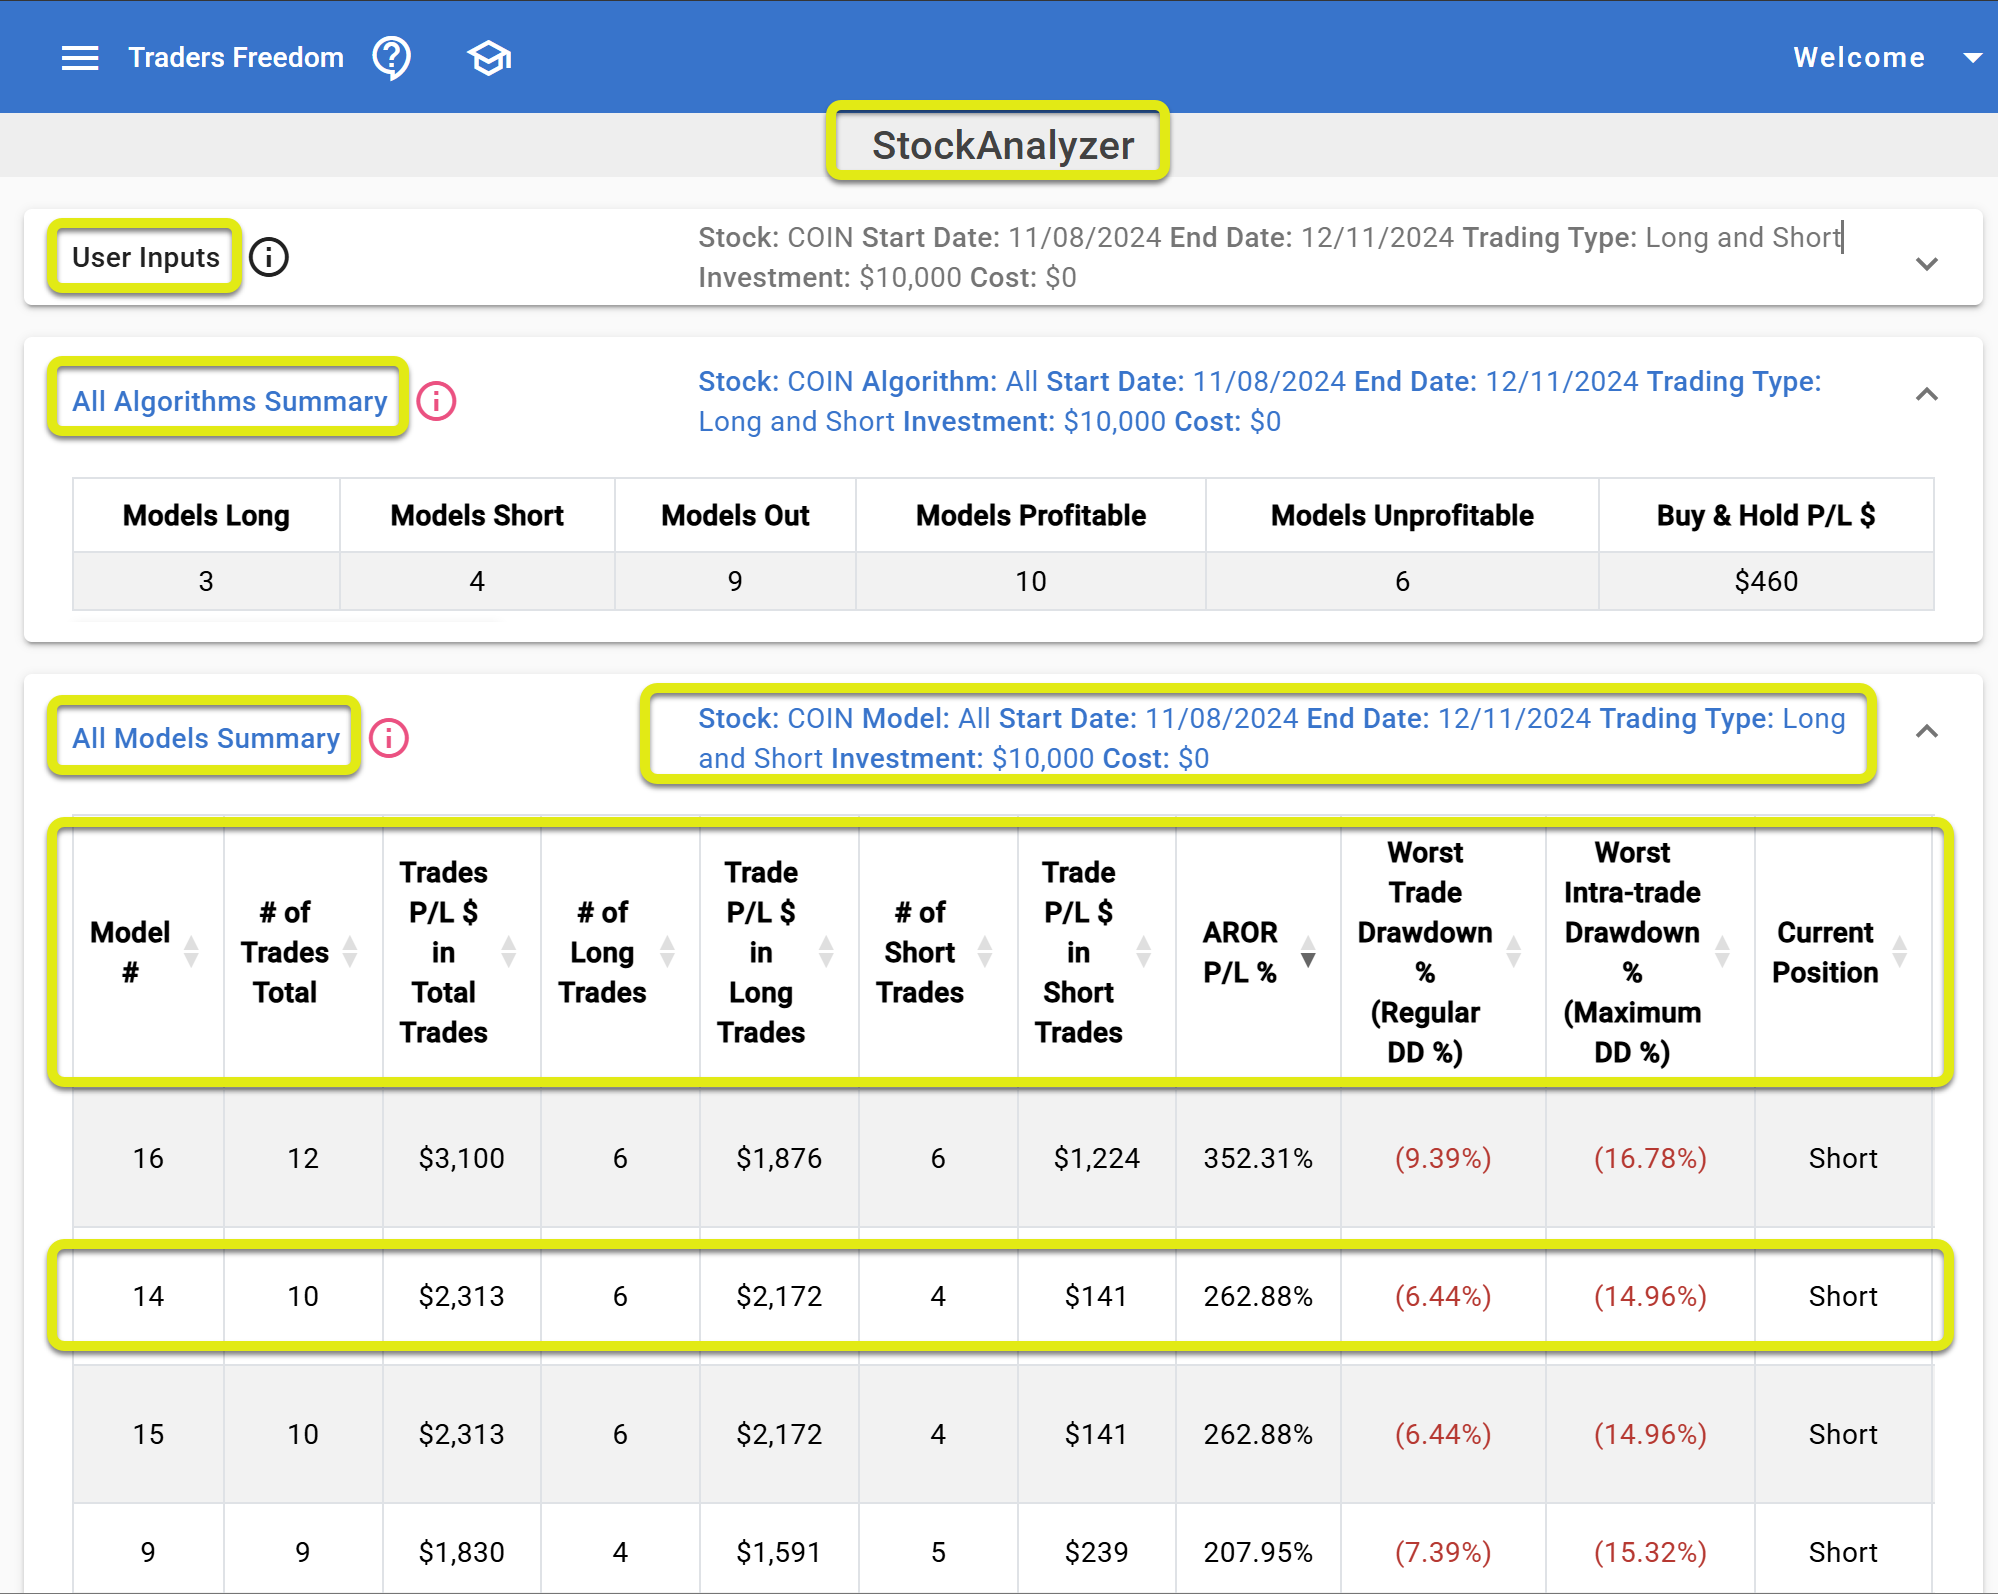Collapse the All Algorithms Summary panel
The width and height of the screenshot is (1998, 1594).
click(x=1927, y=395)
